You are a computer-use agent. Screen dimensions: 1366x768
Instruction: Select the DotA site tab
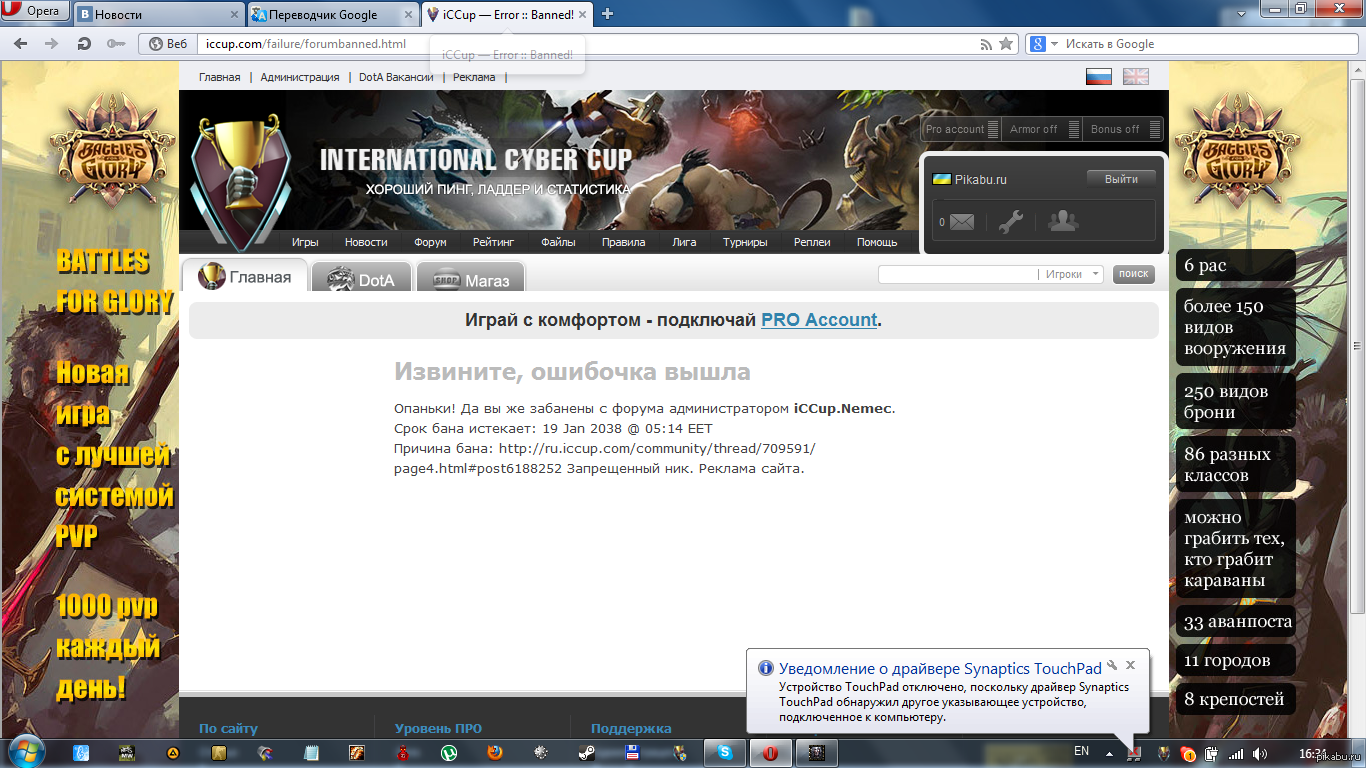click(x=362, y=279)
